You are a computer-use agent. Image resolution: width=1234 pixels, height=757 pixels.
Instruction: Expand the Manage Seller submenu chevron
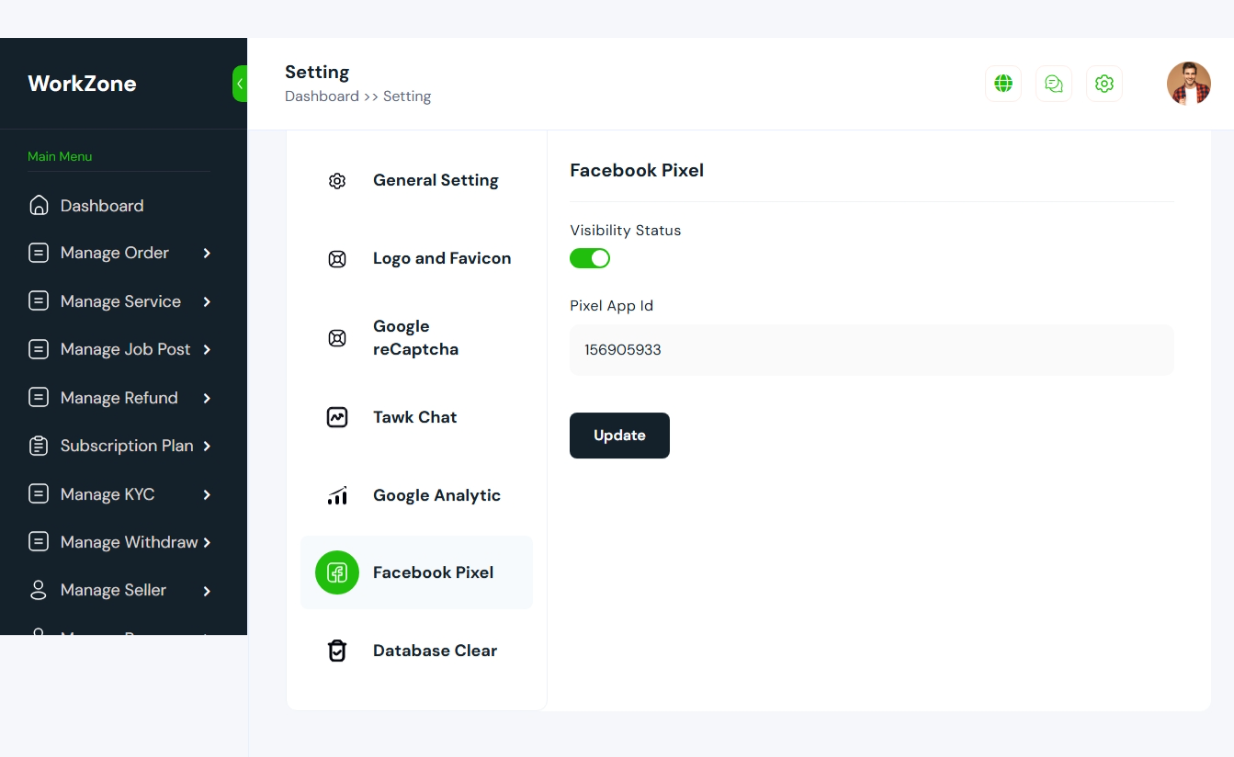(x=207, y=591)
